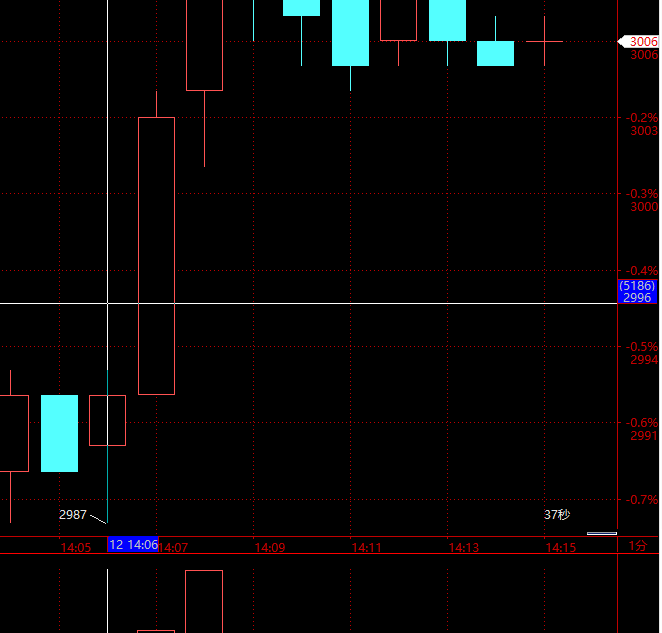Click the blue crosshair time label 12 14:06
Image resolution: width=662 pixels, height=633 pixels.
click(133, 544)
